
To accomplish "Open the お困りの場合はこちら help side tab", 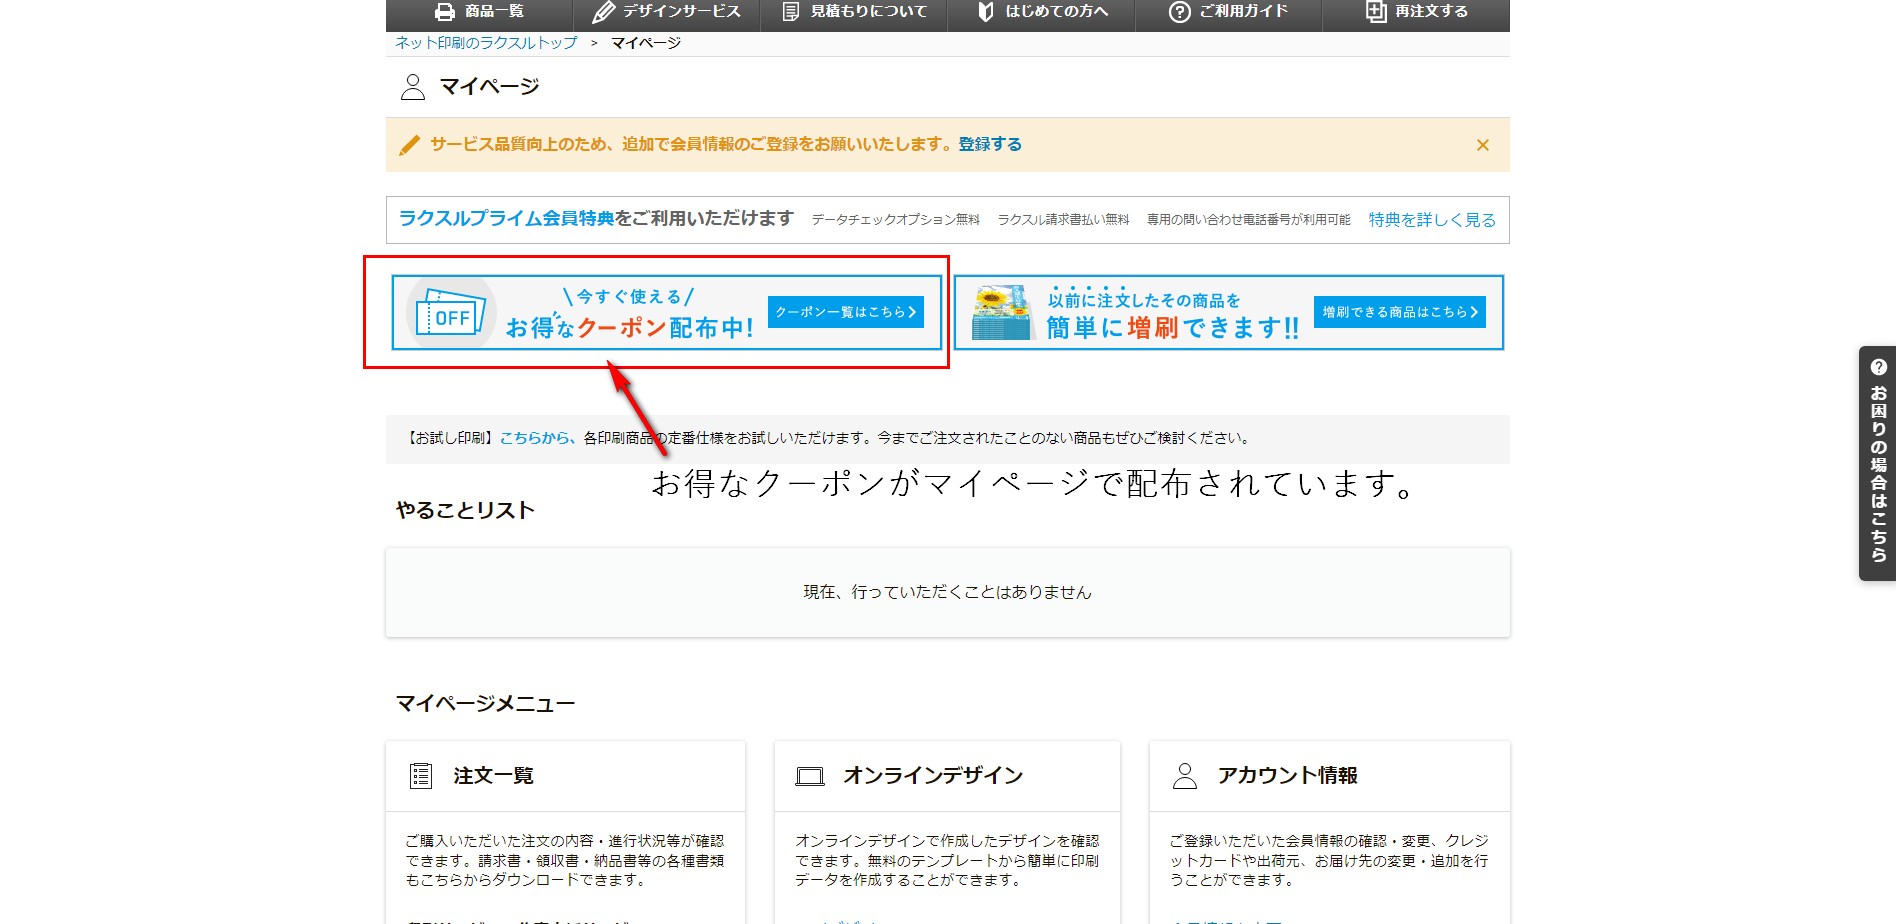I will [1877, 463].
